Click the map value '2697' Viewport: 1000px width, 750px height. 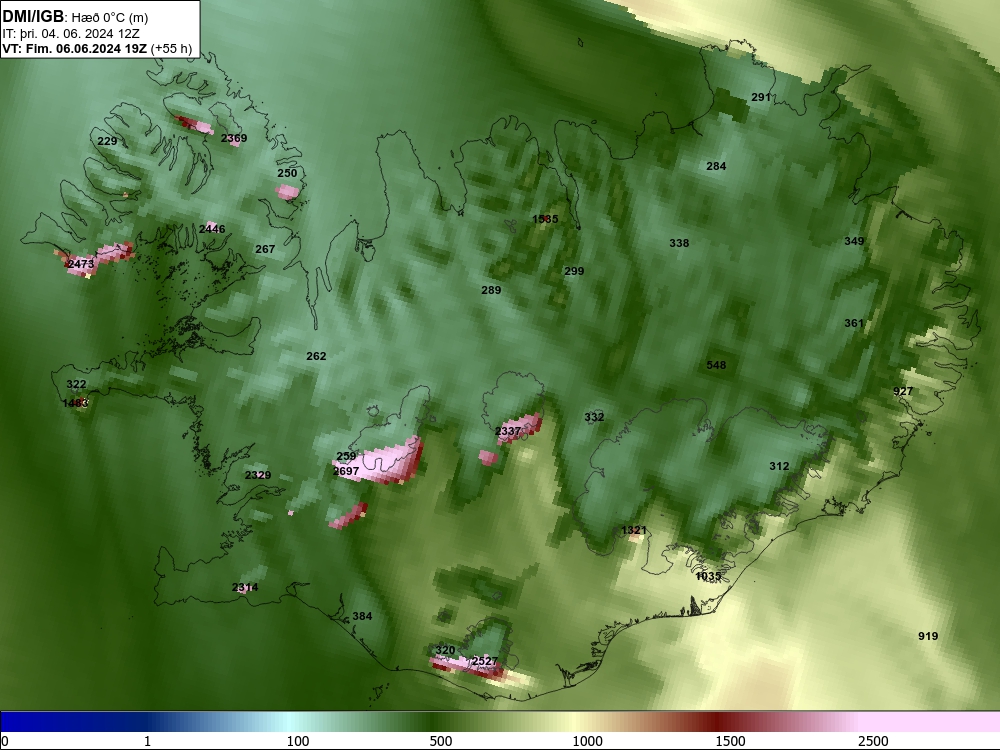[346, 471]
